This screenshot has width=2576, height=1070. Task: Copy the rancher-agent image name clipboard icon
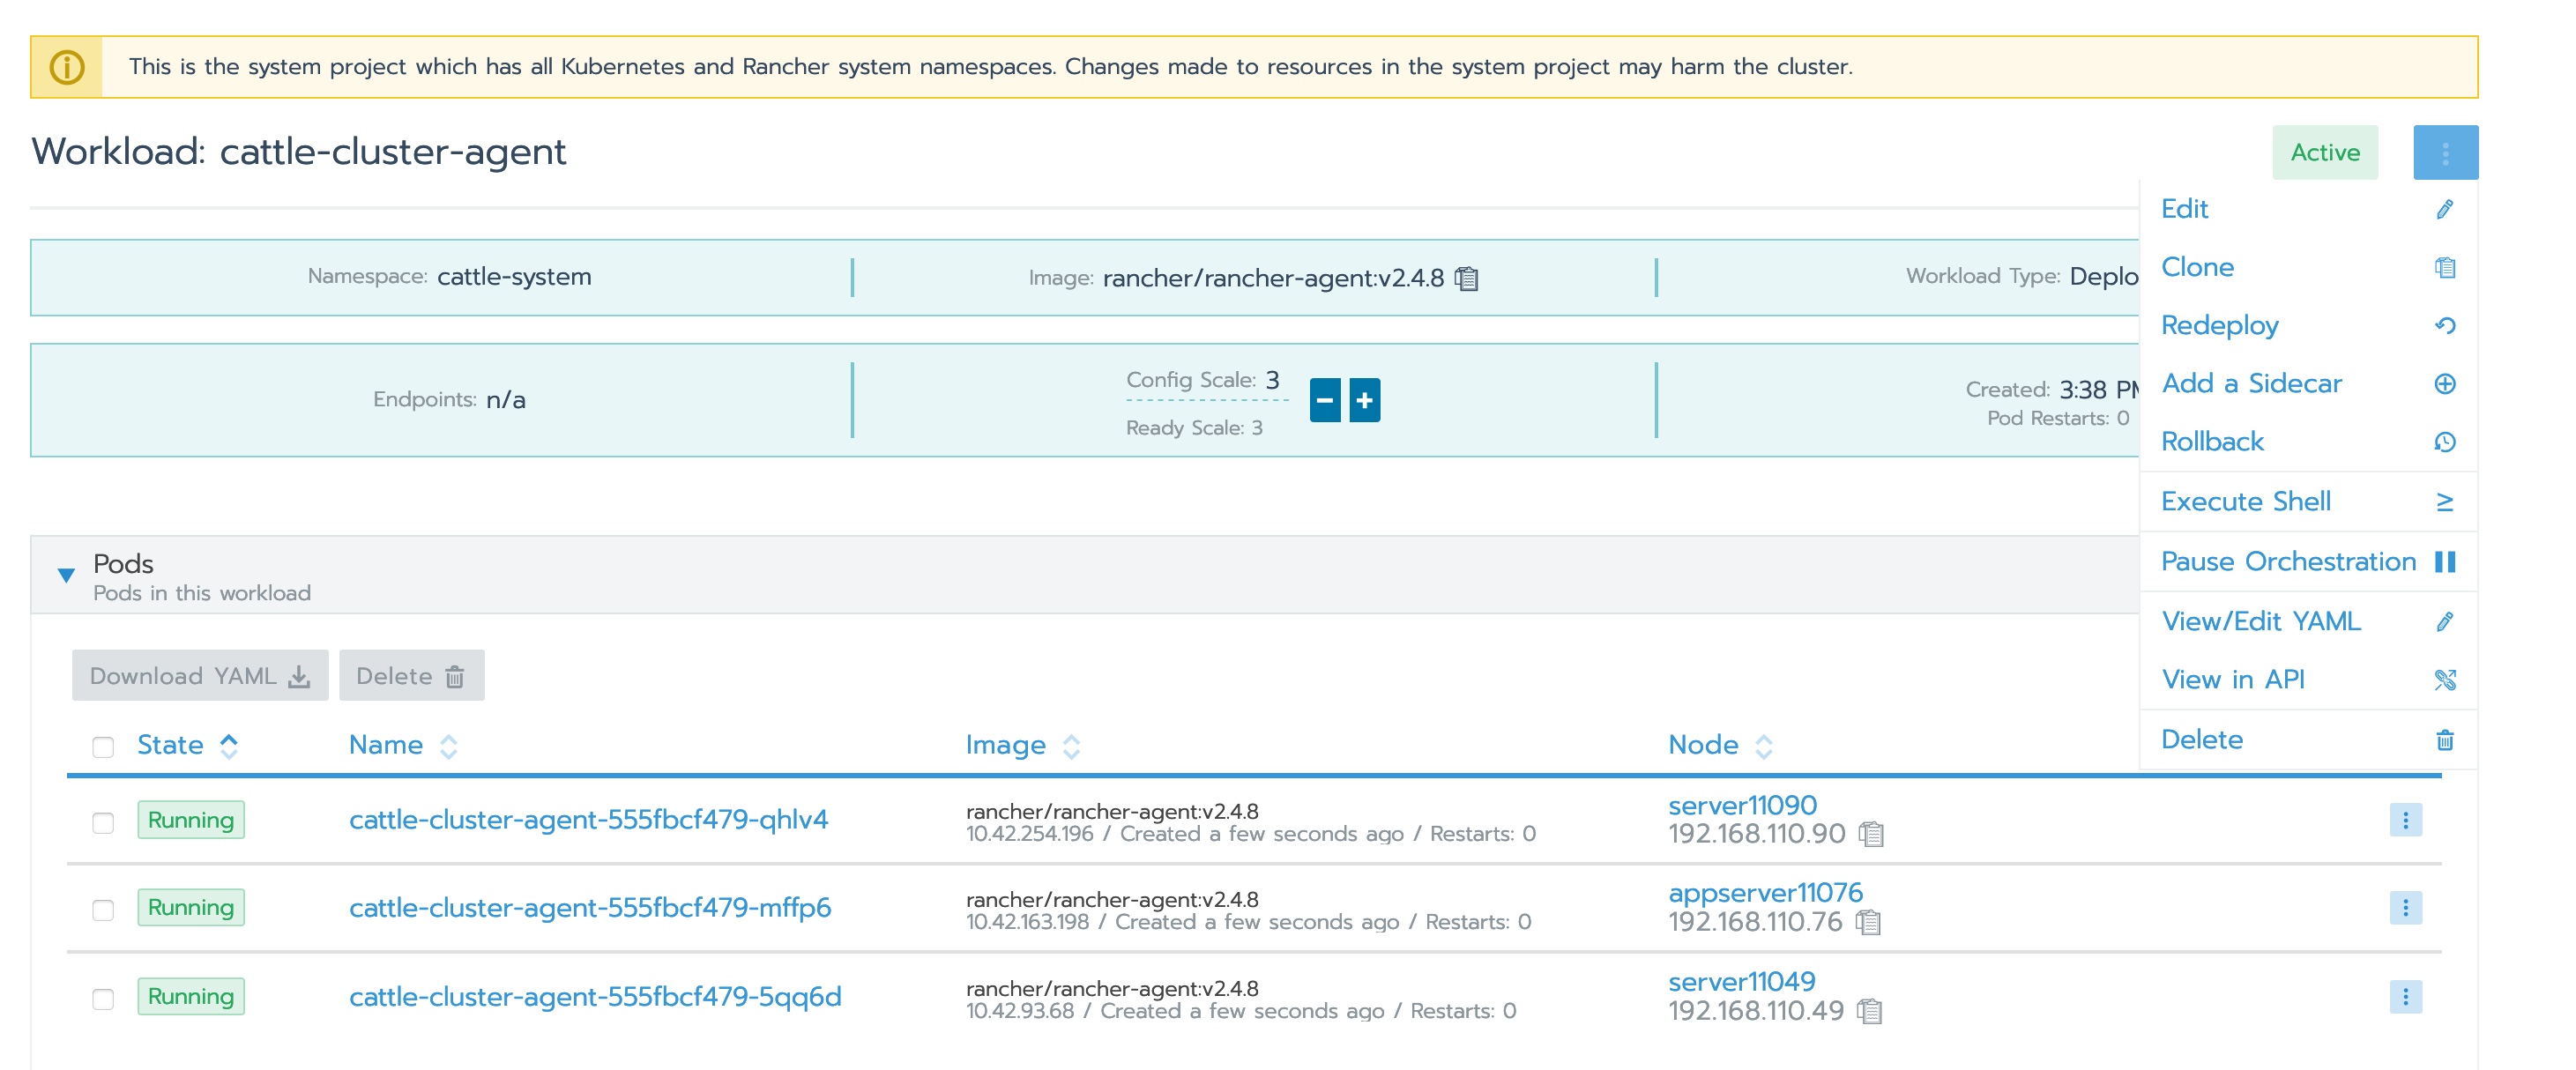pos(1466,278)
